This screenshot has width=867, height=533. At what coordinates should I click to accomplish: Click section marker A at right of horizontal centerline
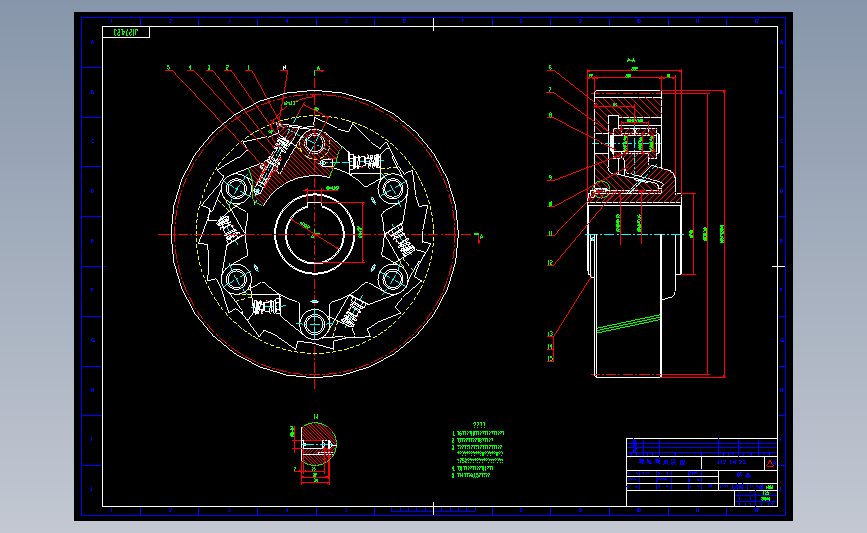480,237
